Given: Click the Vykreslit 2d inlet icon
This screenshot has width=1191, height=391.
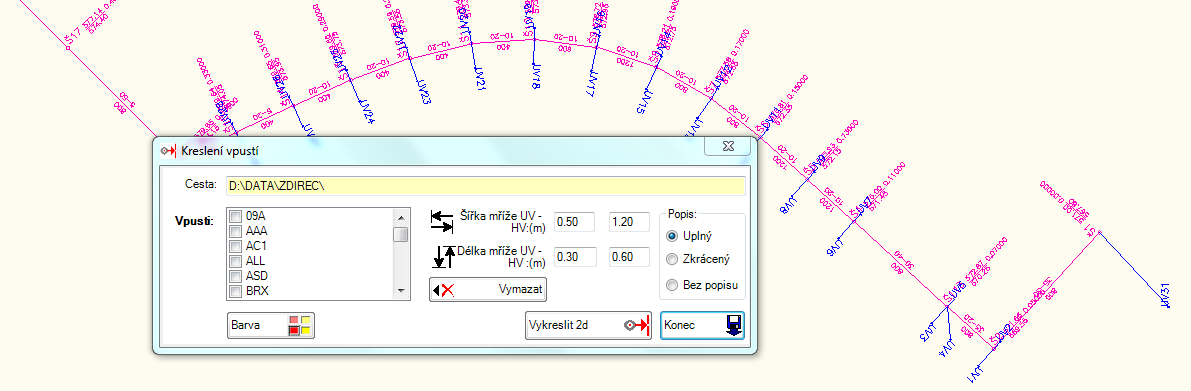Looking at the screenshot, I should tap(637, 325).
